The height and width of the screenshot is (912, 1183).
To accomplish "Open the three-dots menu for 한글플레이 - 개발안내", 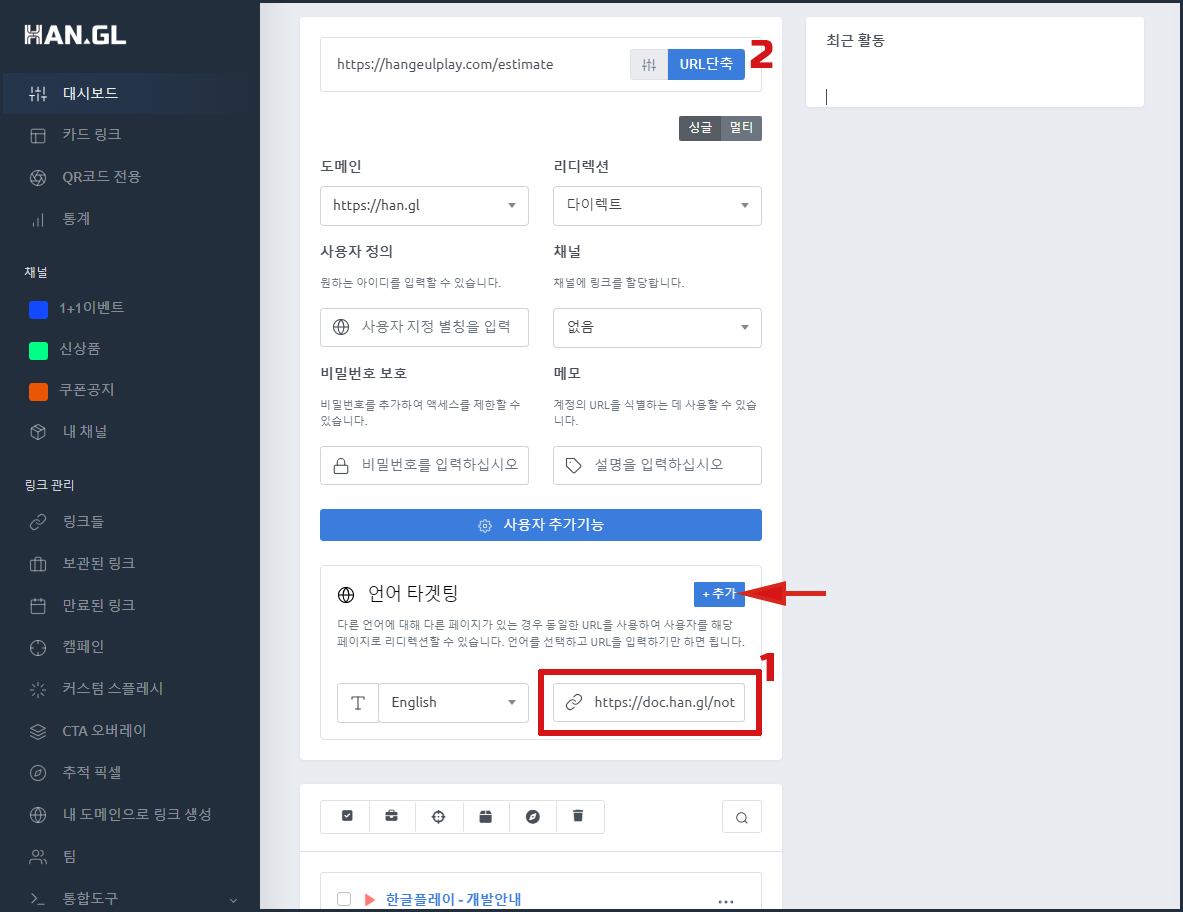I will coord(726,901).
